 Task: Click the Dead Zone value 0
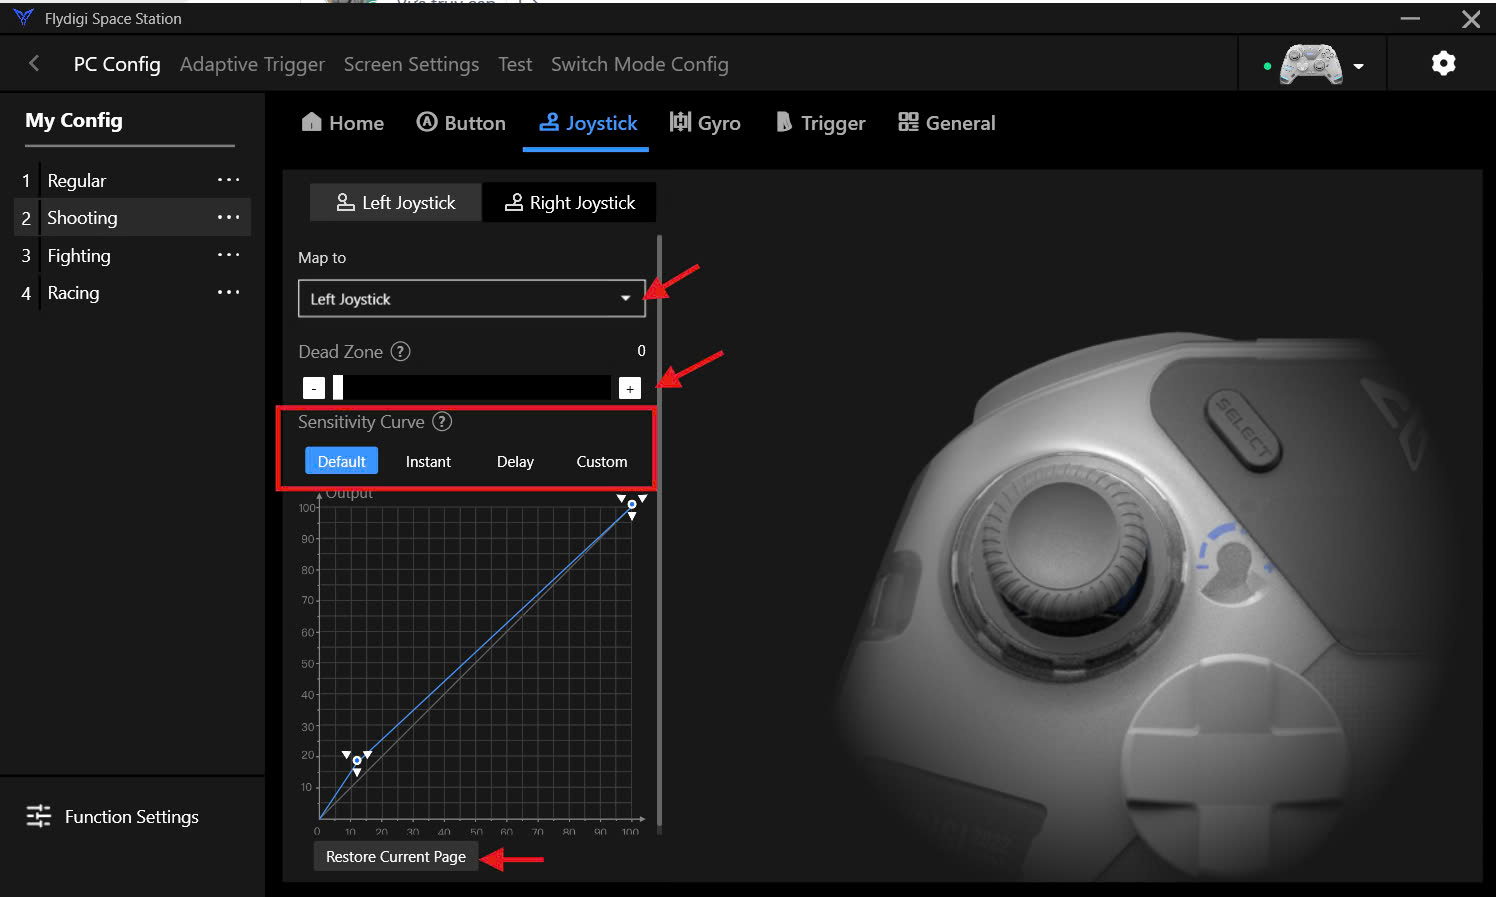pyautogui.click(x=641, y=350)
